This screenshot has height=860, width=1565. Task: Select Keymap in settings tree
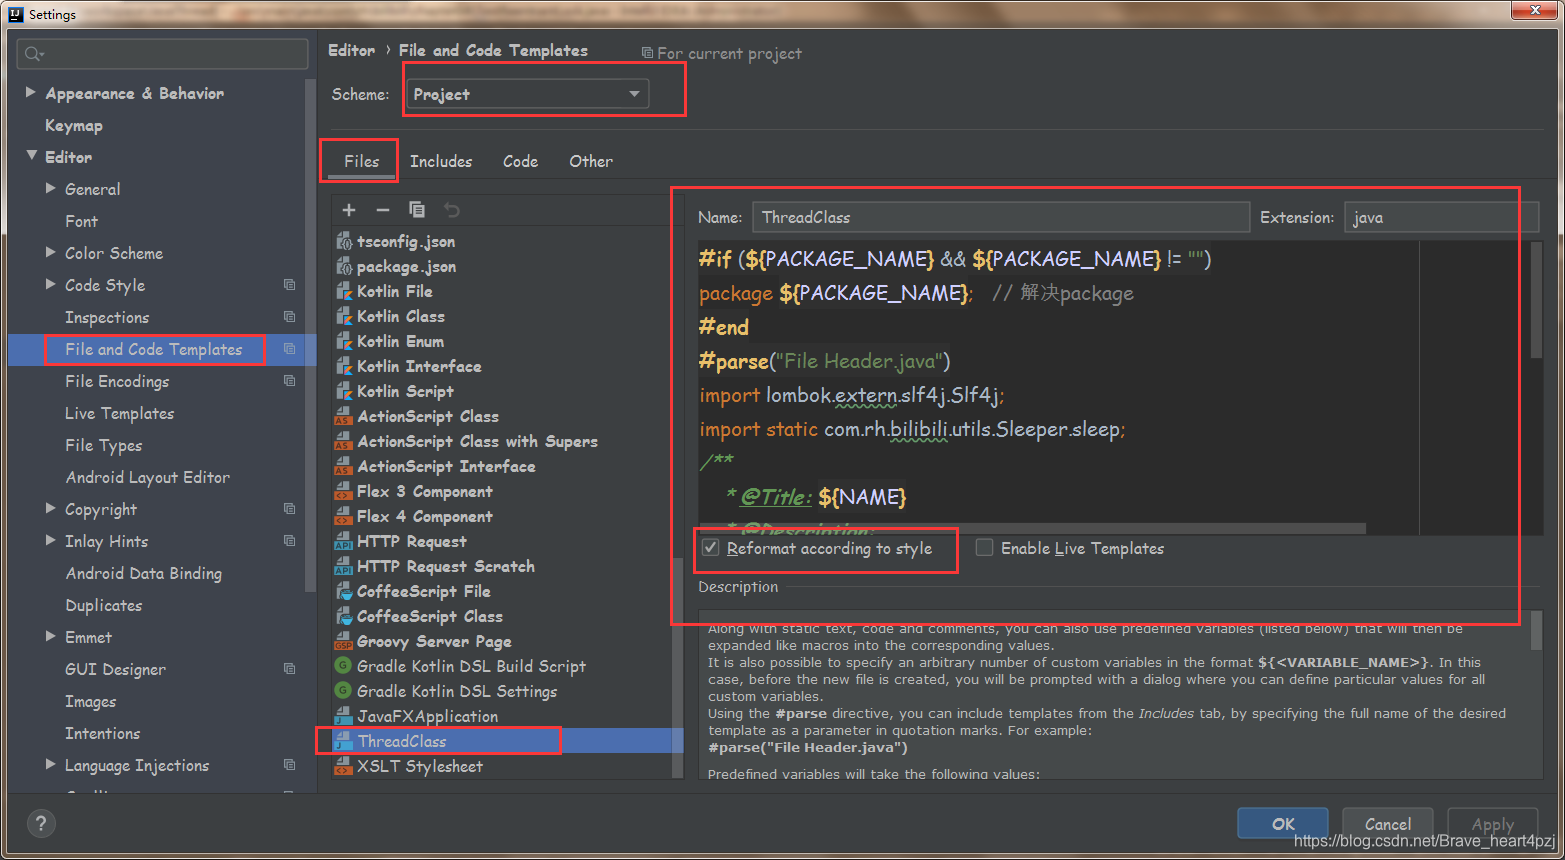(x=74, y=126)
